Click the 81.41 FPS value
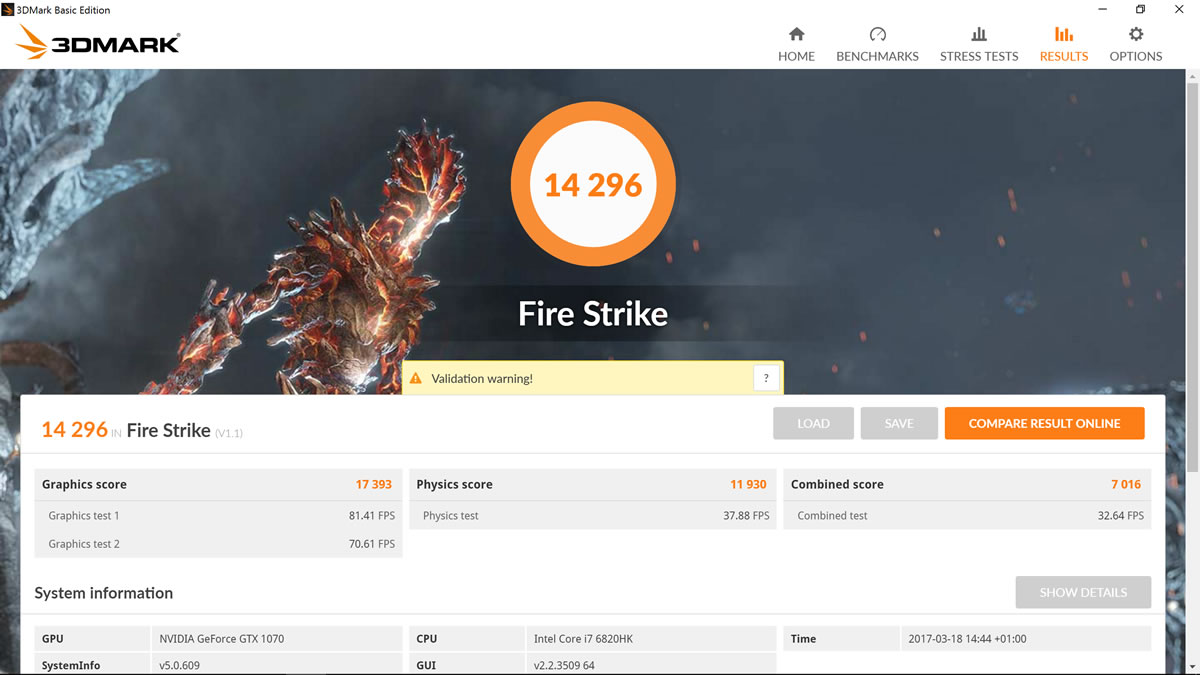This screenshot has height=675, width=1200. tap(372, 516)
